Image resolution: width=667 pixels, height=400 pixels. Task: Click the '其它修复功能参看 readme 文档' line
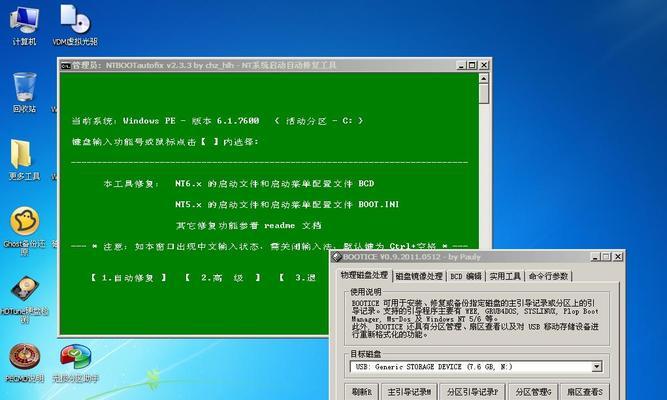click(249, 226)
